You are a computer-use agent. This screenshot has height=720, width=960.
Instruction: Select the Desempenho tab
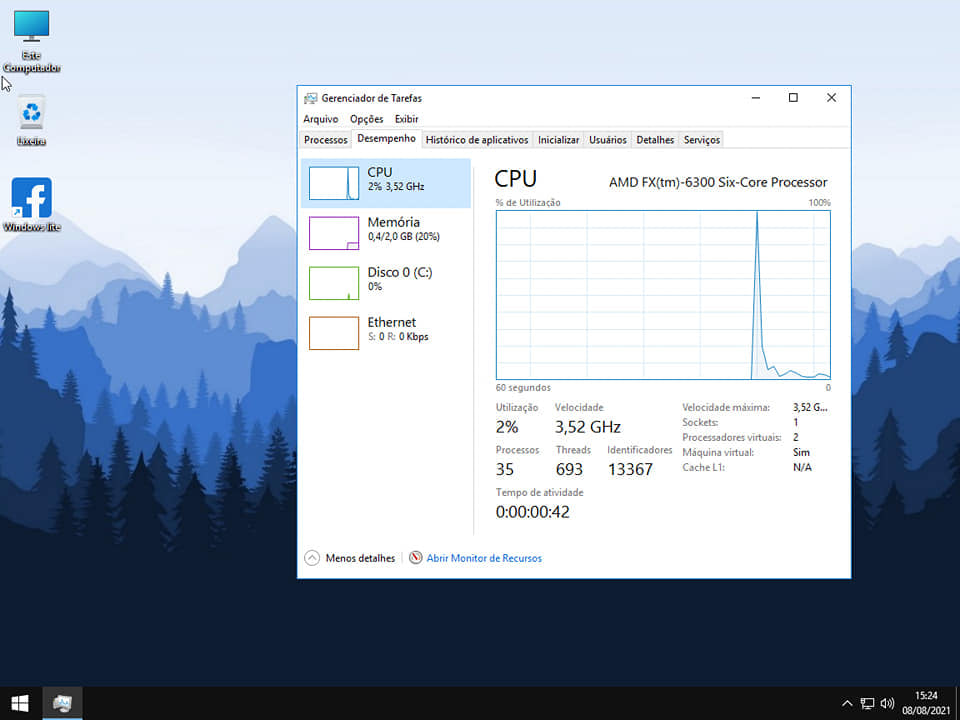pyautogui.click(x=386, y=138)
